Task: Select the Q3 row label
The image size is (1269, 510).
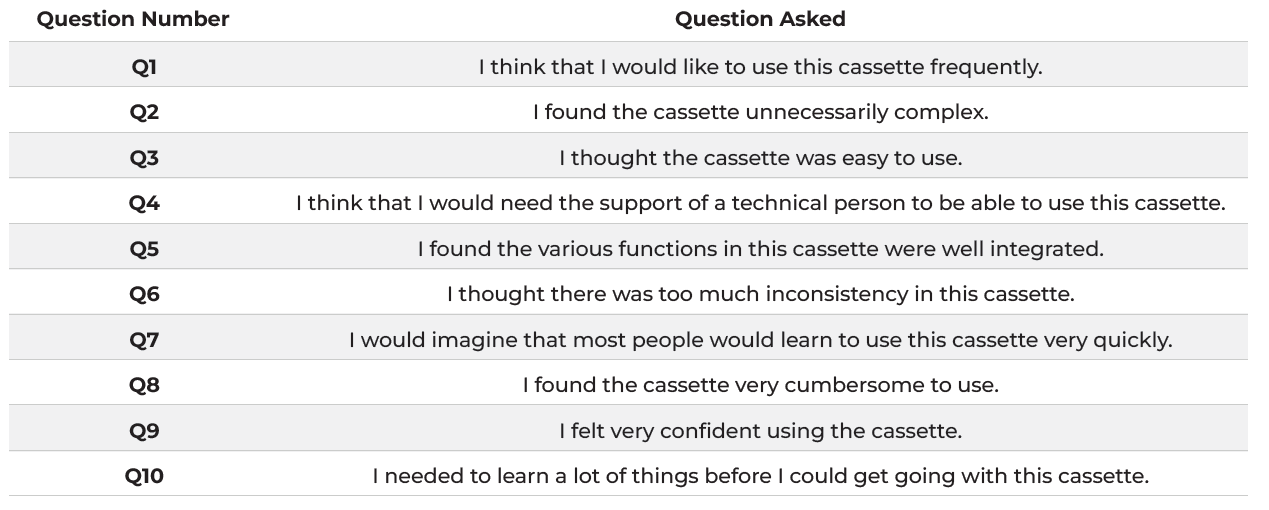Action: pyautogui.click(x=144, y=158)
